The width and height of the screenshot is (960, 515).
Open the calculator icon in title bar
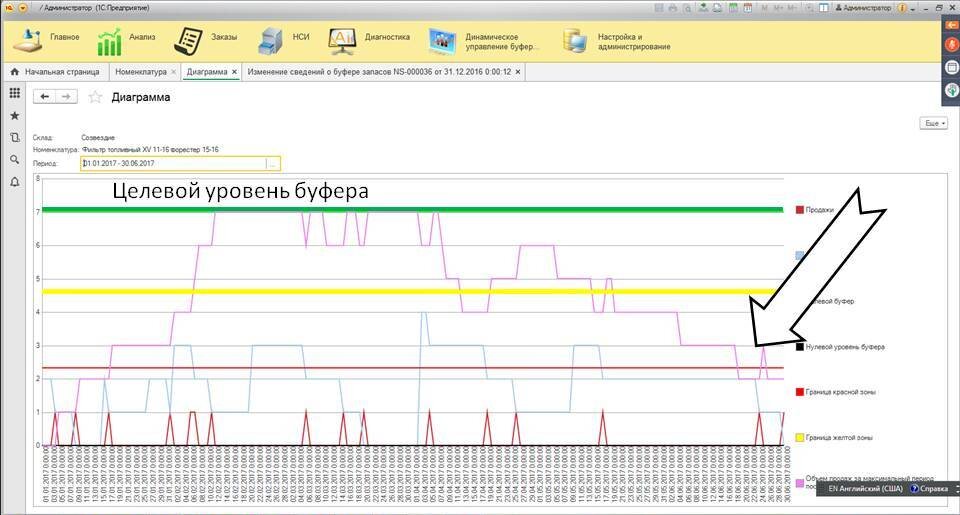click(x=733, y=8)
